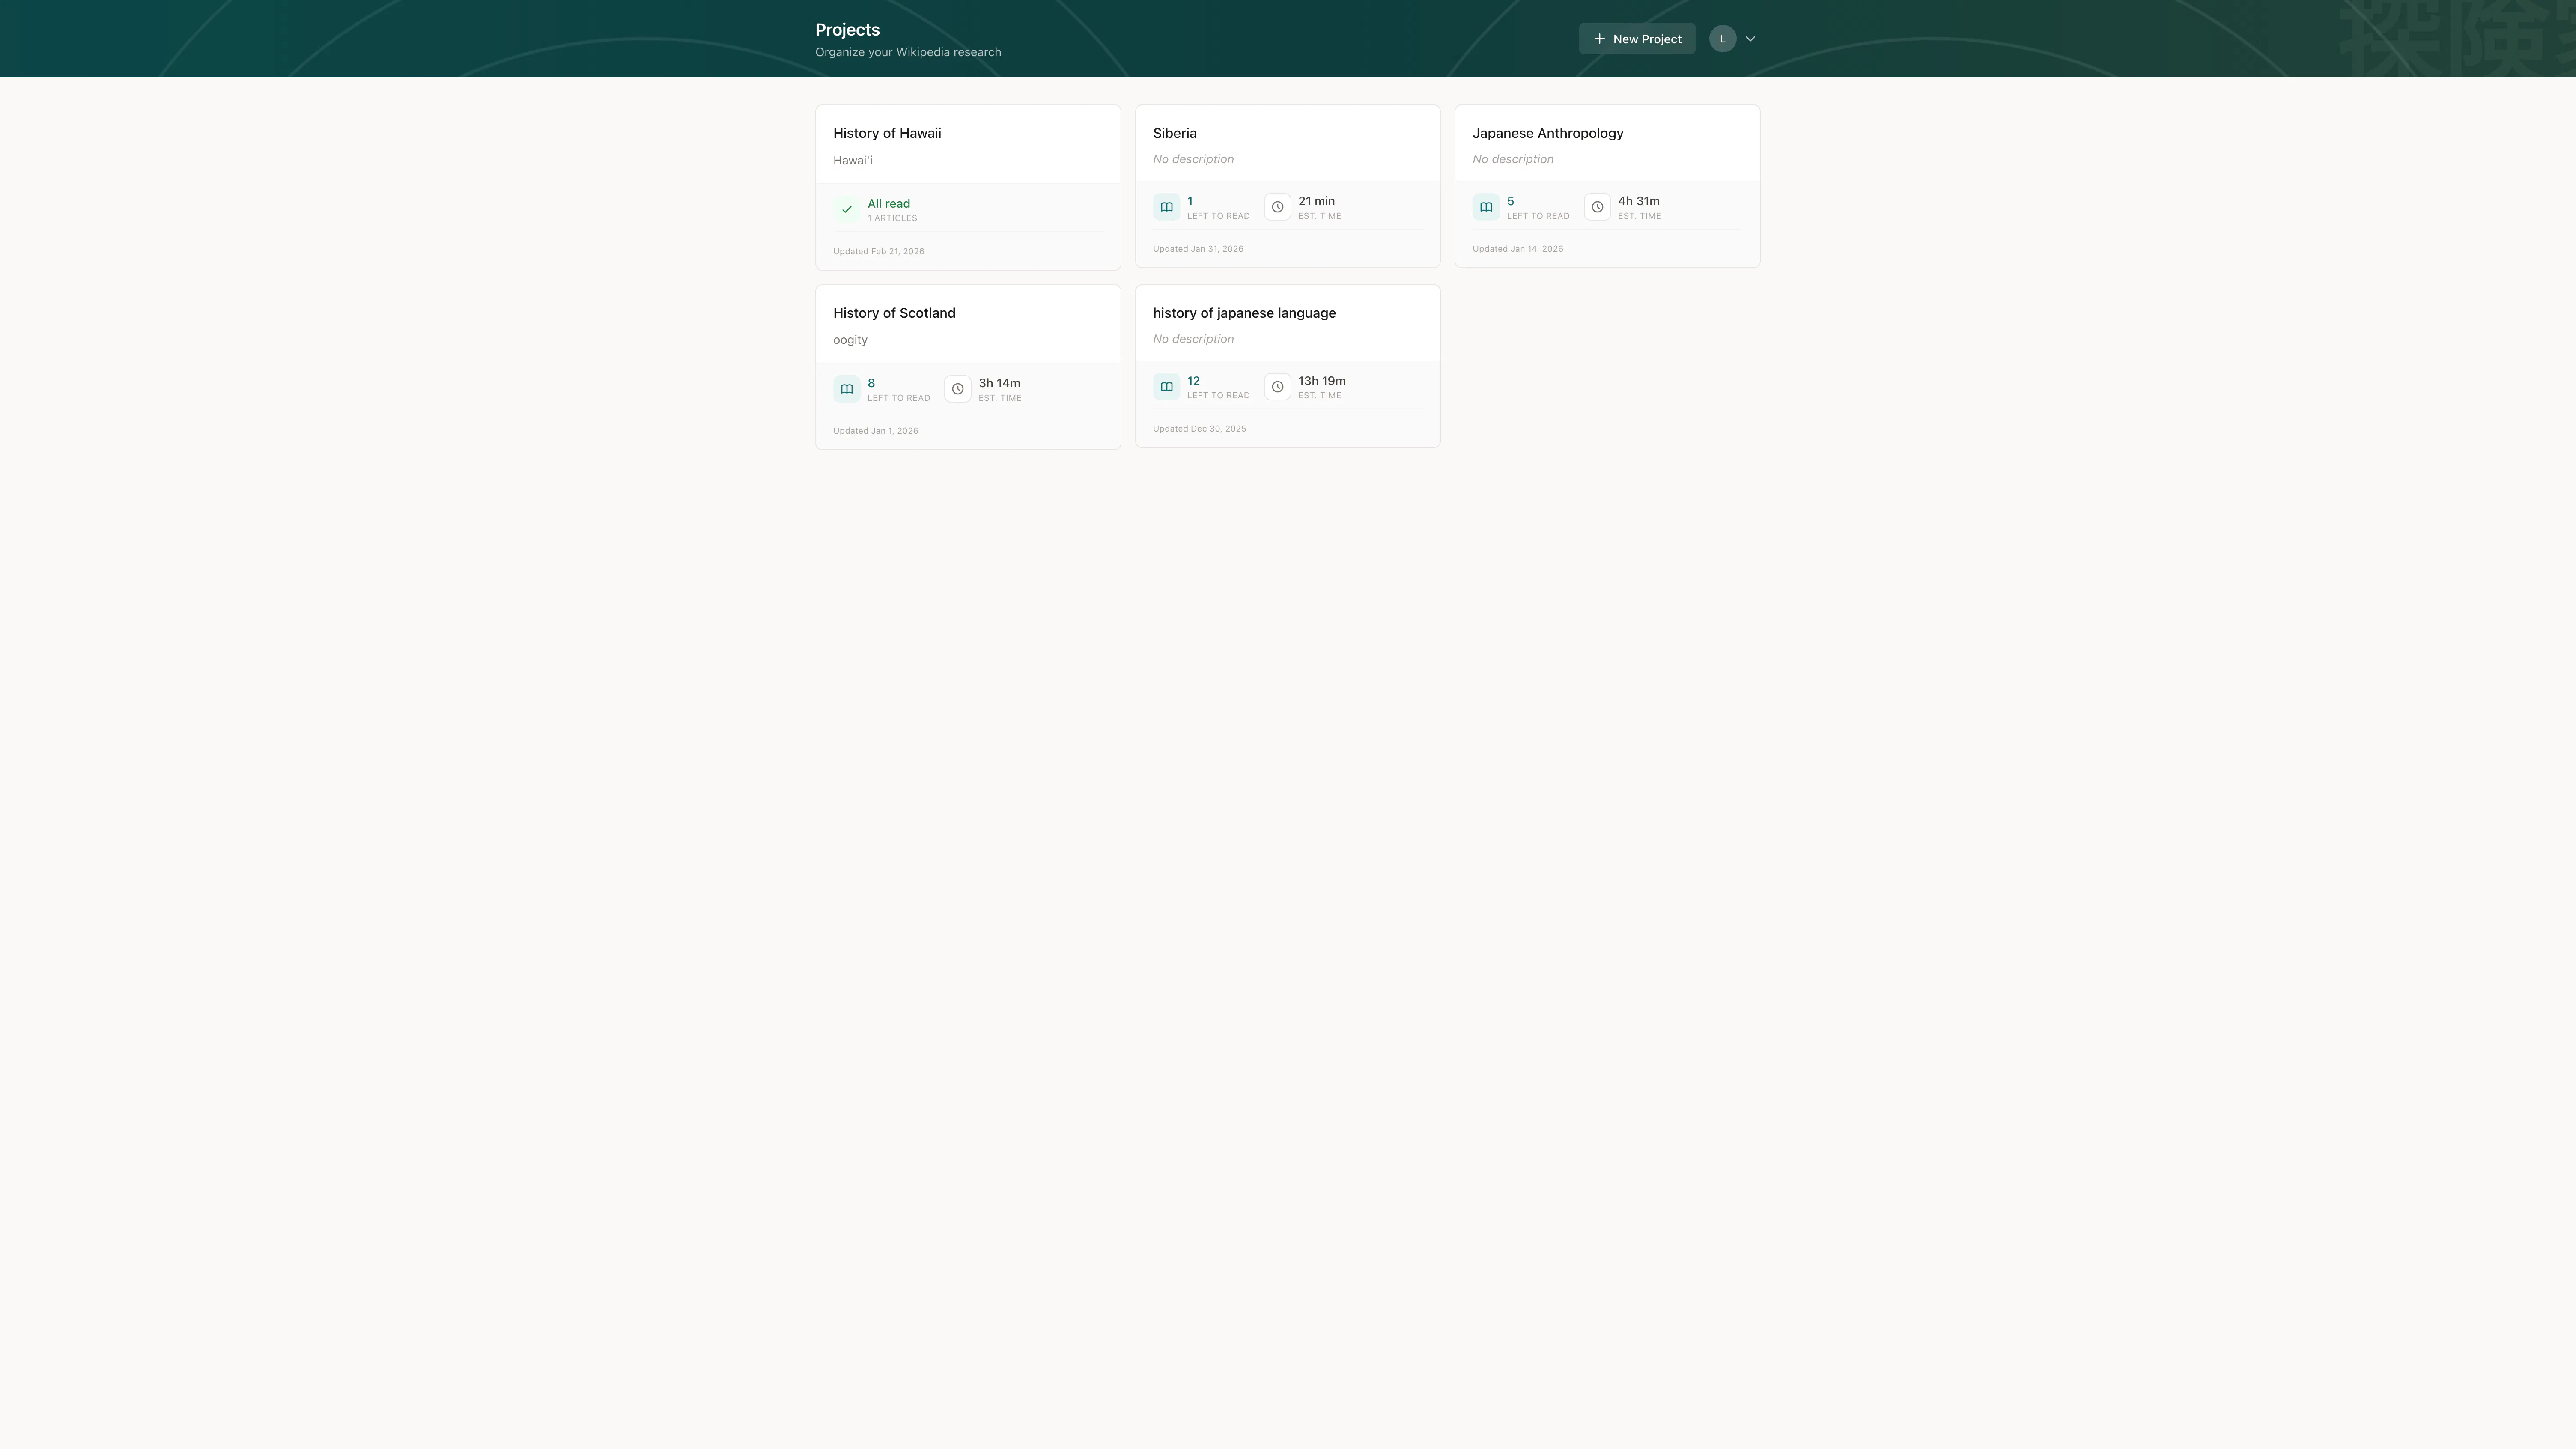Click the 'Hawai'i' description text
Image resolution: width=2576 pixels, height=1449 pixels.
pyautogui.click(x=853, y=160)
